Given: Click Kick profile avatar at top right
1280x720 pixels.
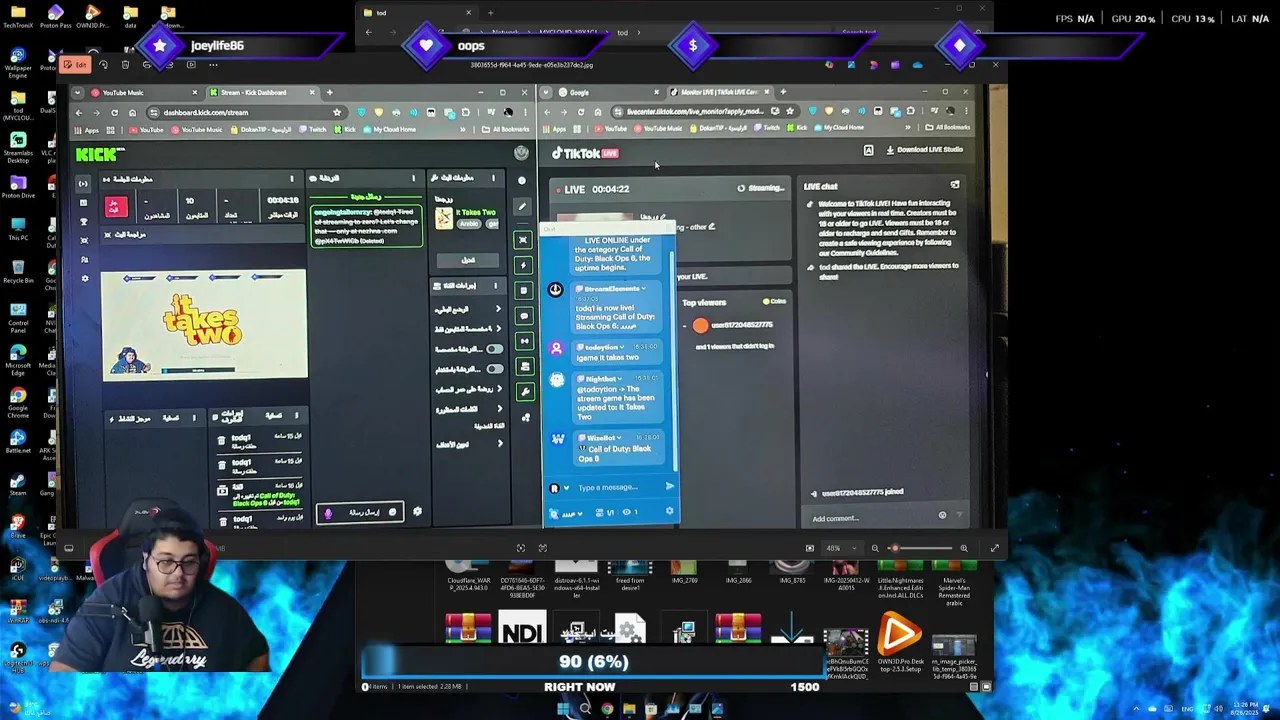Looking at the screenshot, I should coord(521,153).
